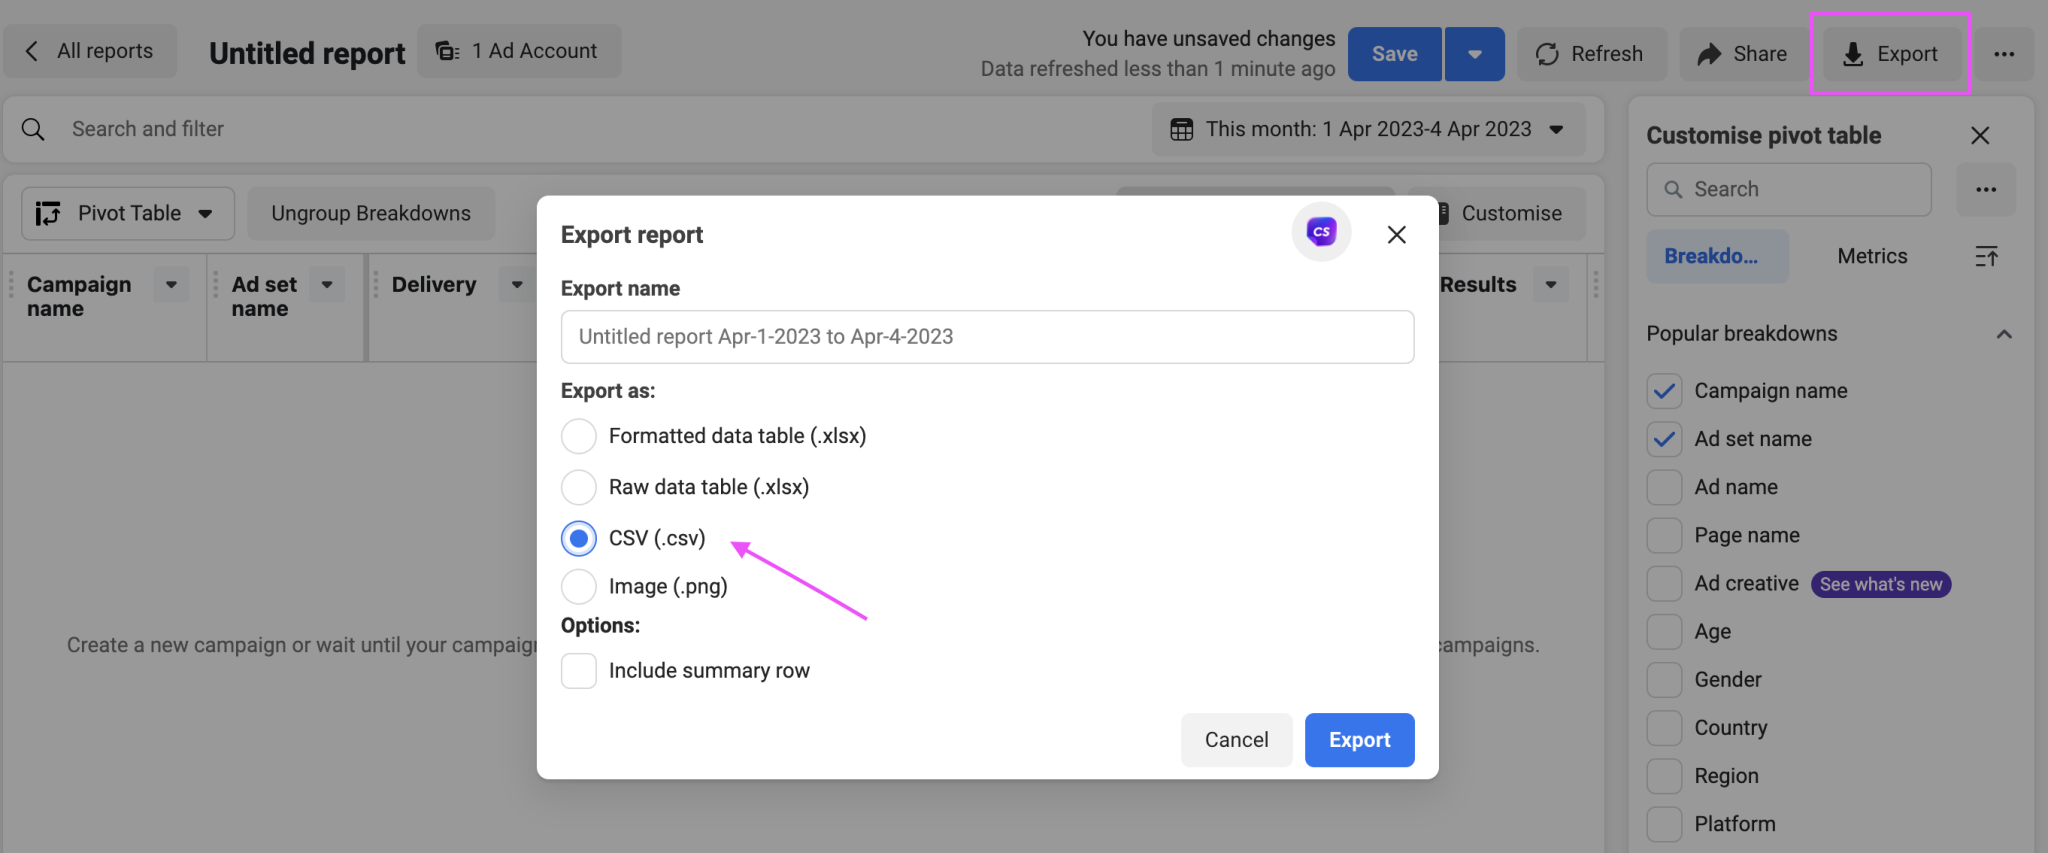Click the CS app icon in the dialog
Image resolution: width=2048 pixels, height=853 pixels.
[x=1321, y=231]
